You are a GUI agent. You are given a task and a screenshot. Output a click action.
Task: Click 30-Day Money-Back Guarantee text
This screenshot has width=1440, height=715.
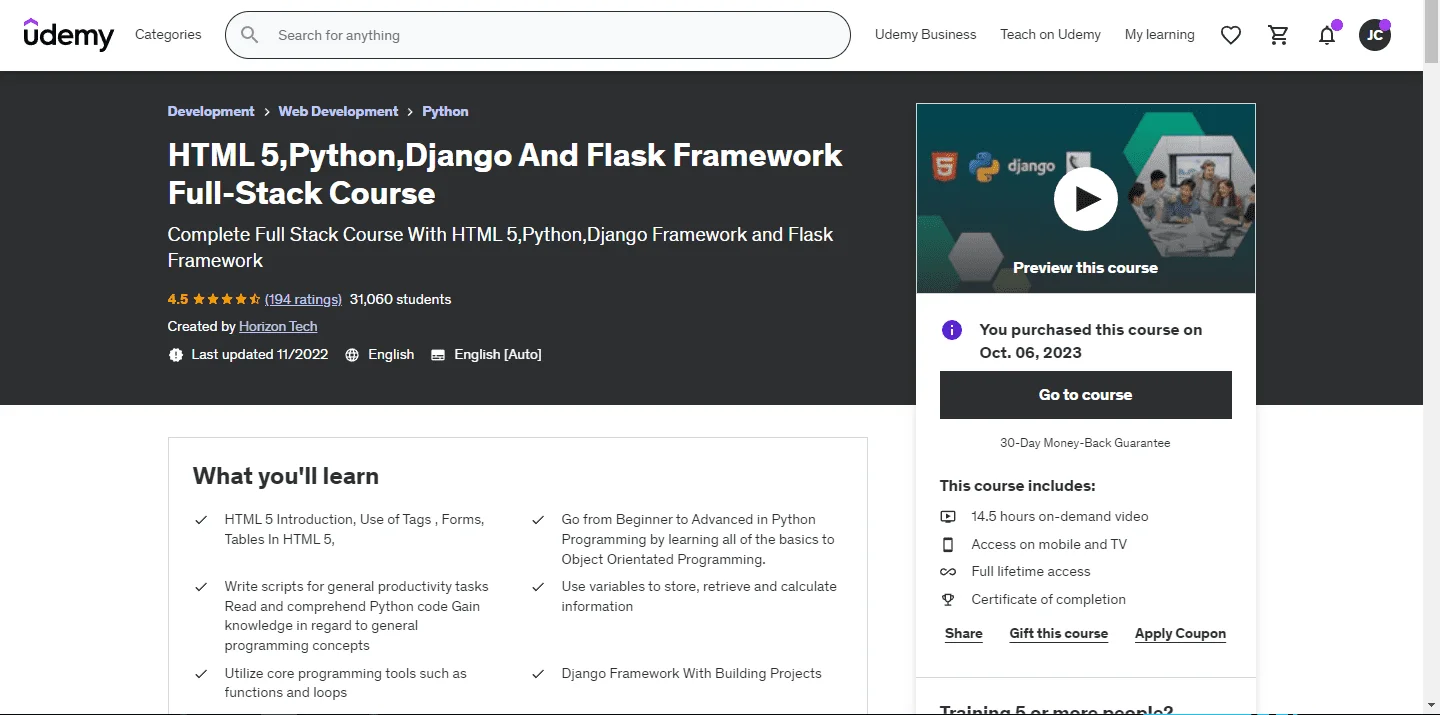[1085, 443]
